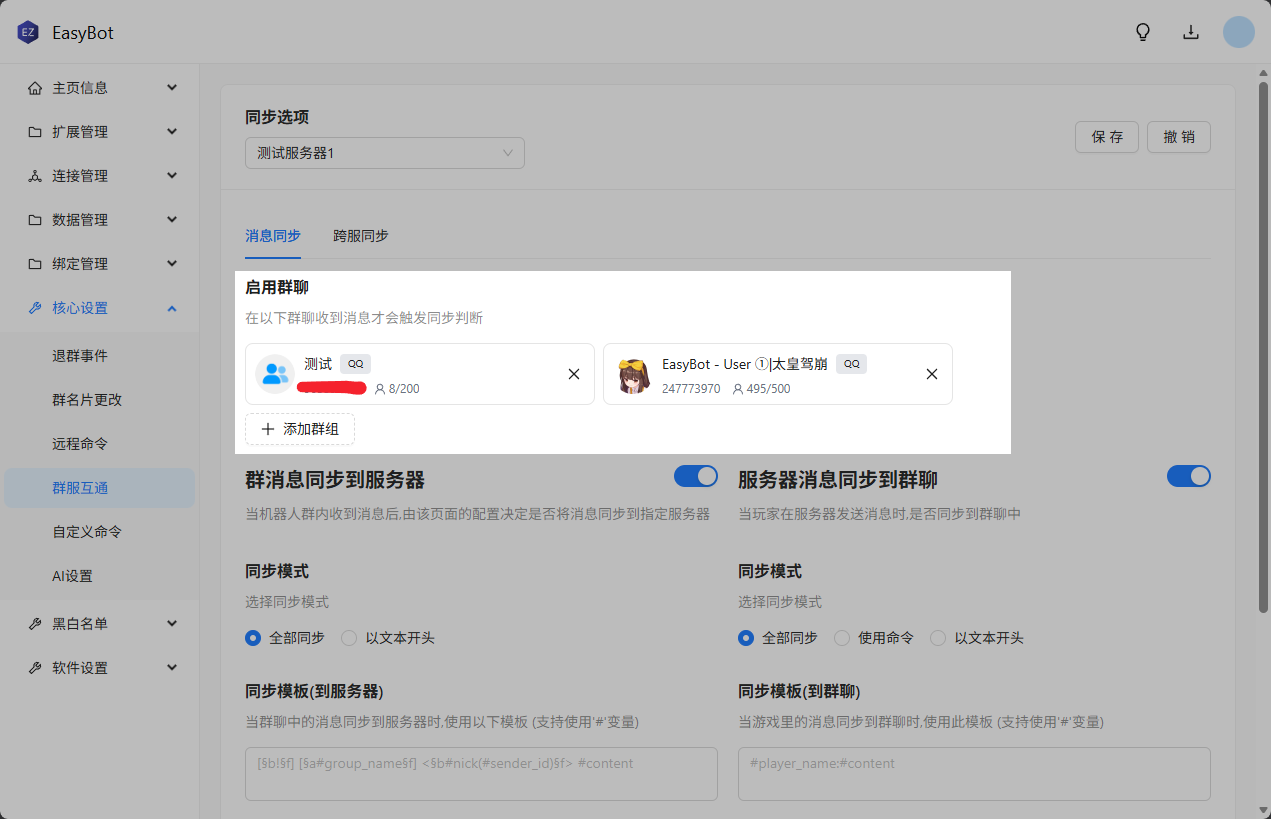The height and width of the screenshot is (819, 1271).
Task: Click the 同步模板(到群聊) text field
Action: pos(974,773)
